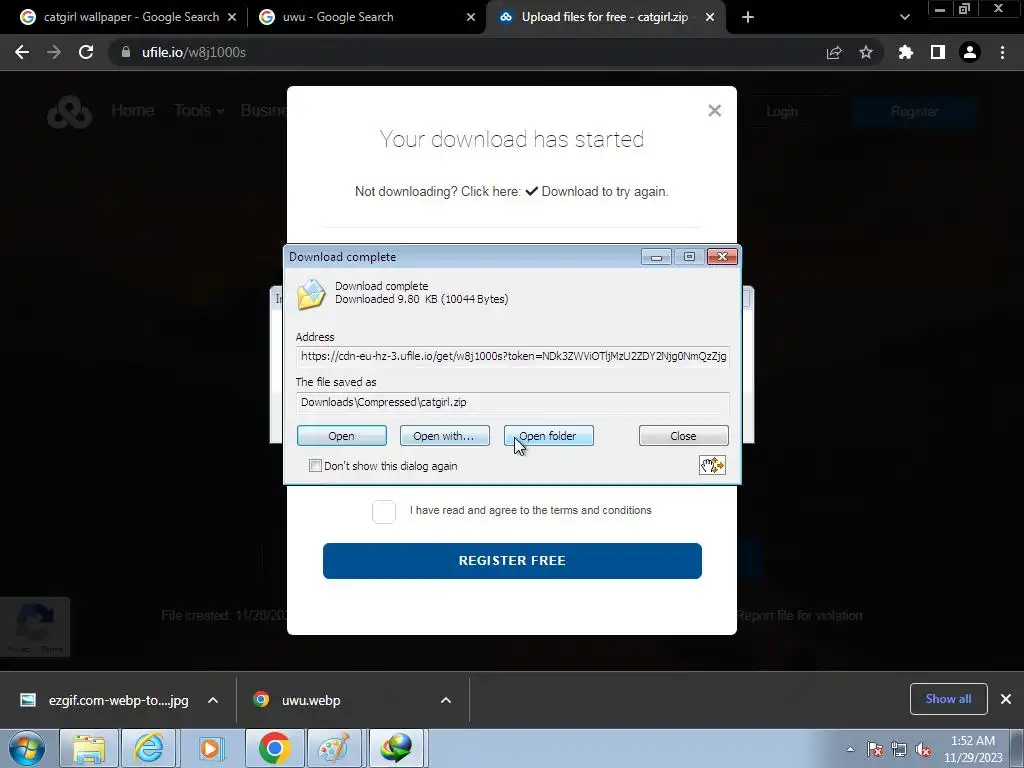Image resolution: width=1024 pixels, height=768 pixels.
Task: Tick Don't show this dialog again
Action: [315, 466]
